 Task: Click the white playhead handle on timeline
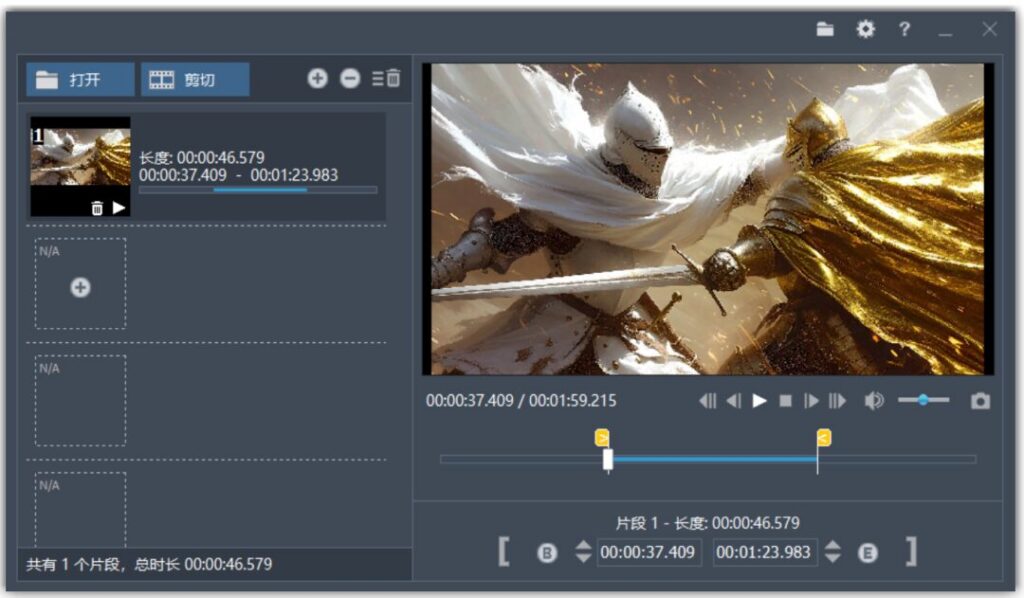pyautogui.click(x=608, y=460)
